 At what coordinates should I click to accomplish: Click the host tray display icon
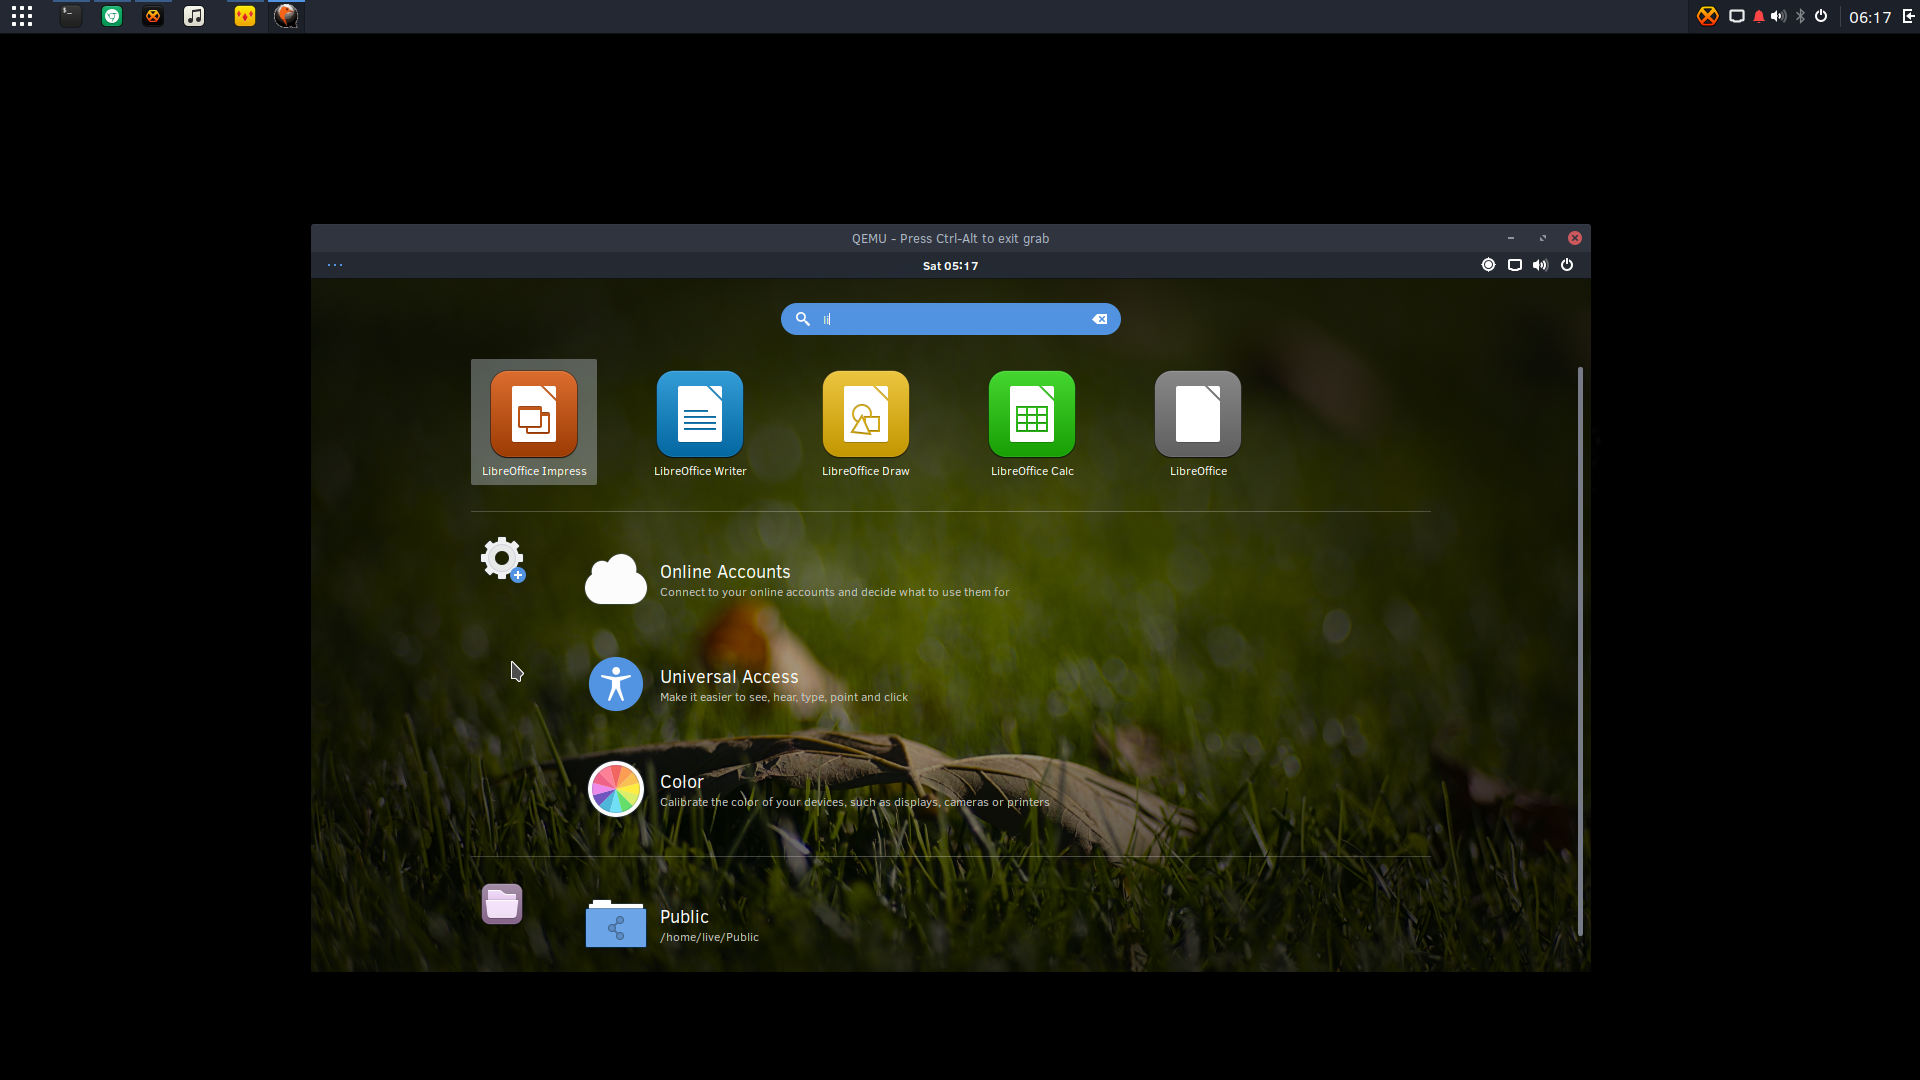tap(1737, 16)
